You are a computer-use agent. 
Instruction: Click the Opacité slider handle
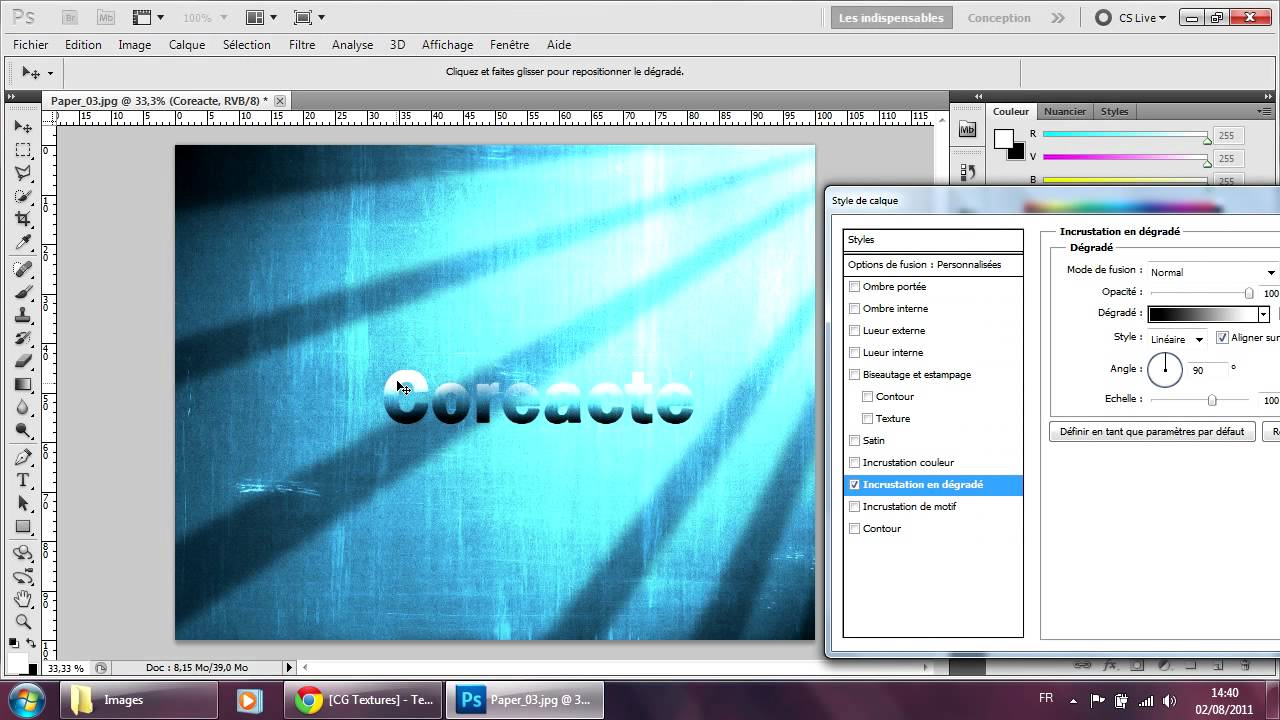(1249, 294)
